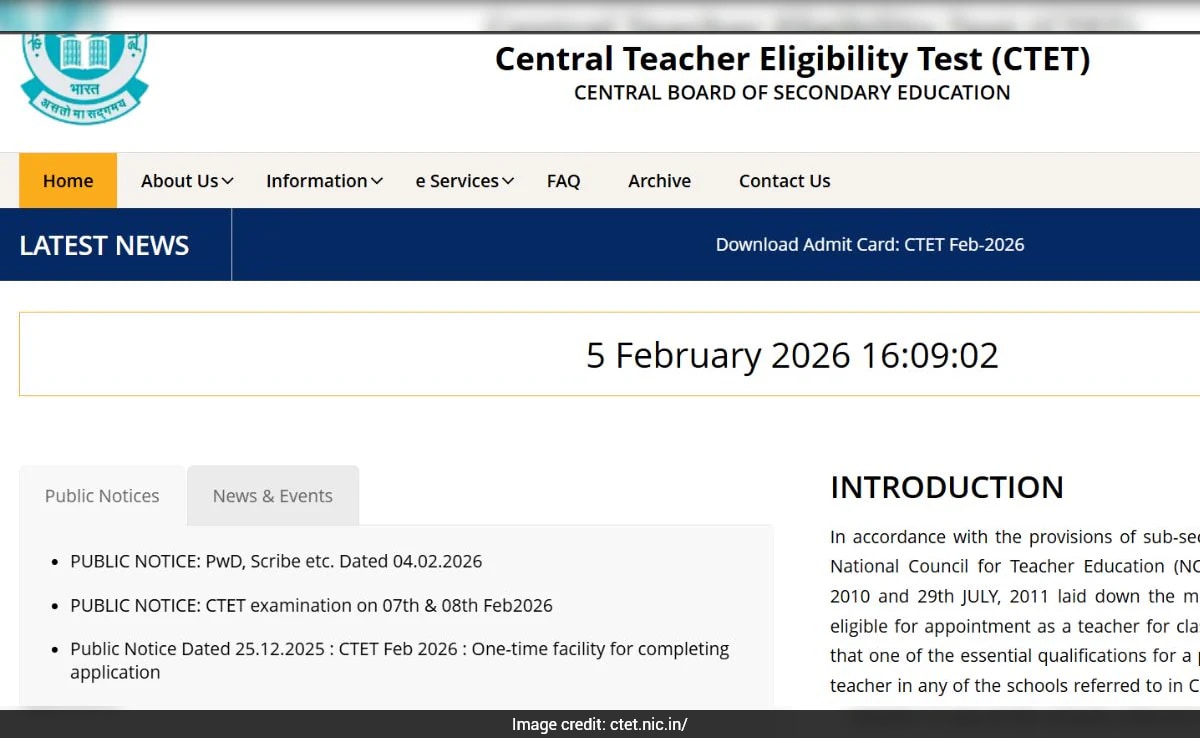Screen dimensions: 1200x738
Task: Open the Information dropdown menu
Action: pos(324,181)
